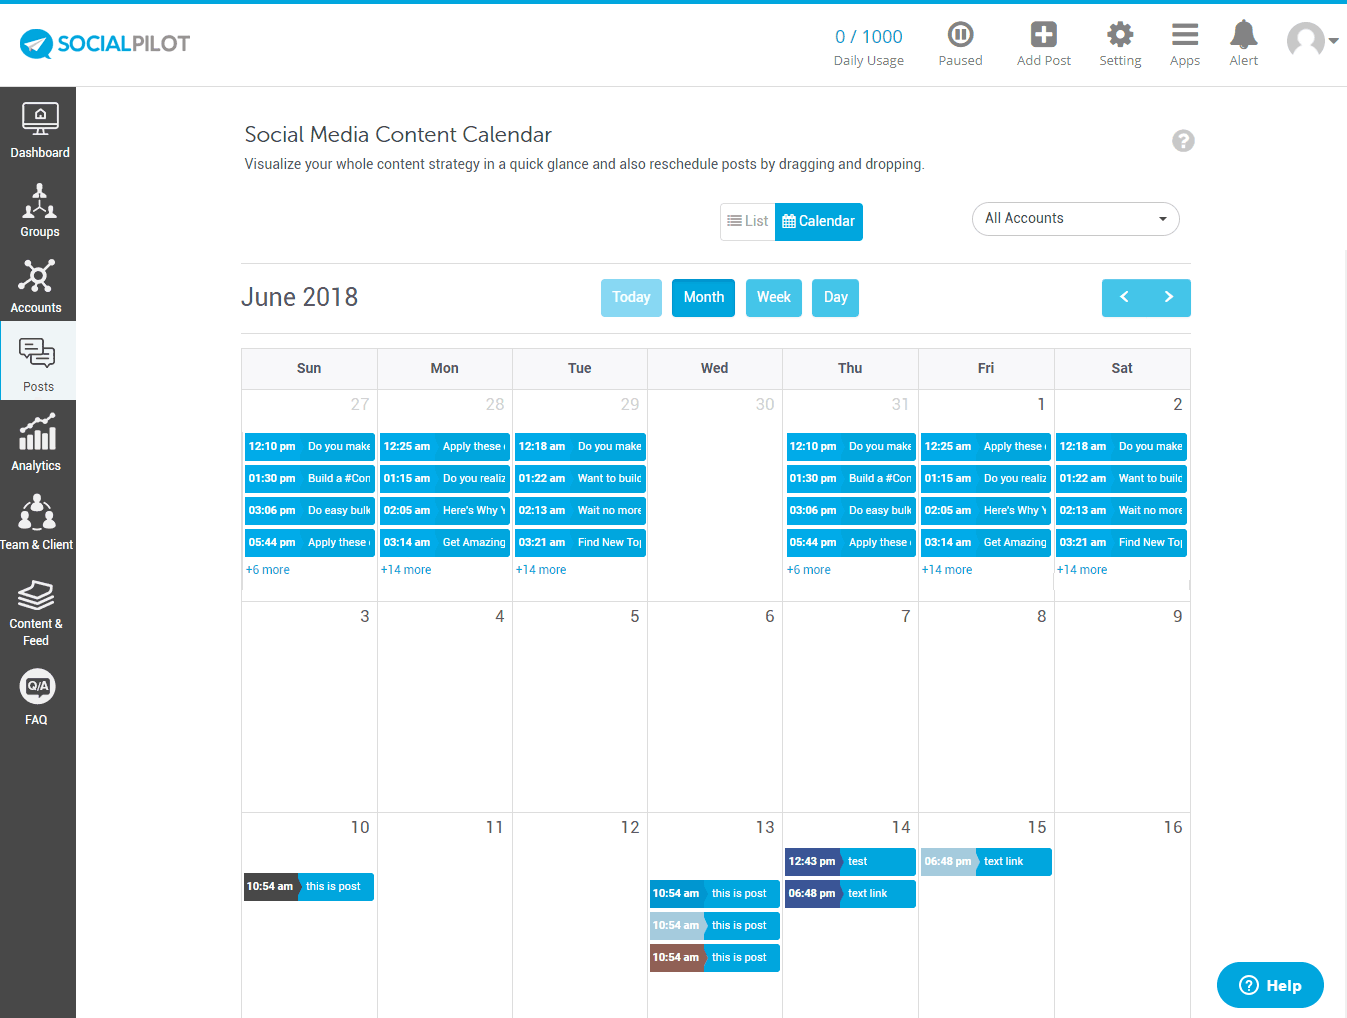Click the Wed column header

tap(714, 368)
